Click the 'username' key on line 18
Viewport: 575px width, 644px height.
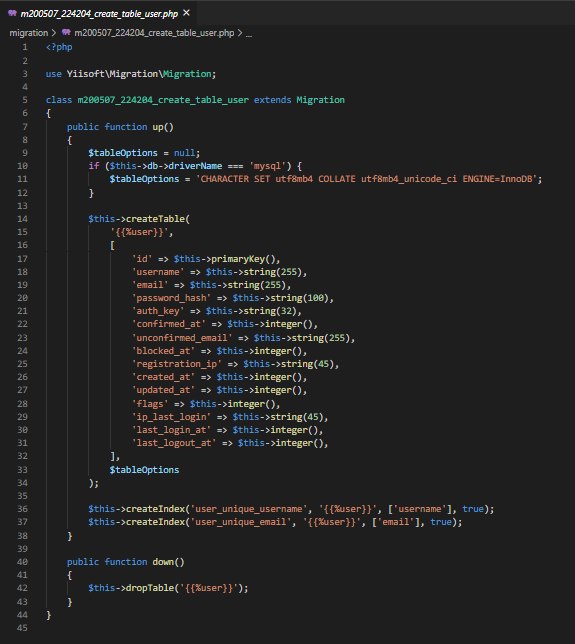tap(158, 272)
